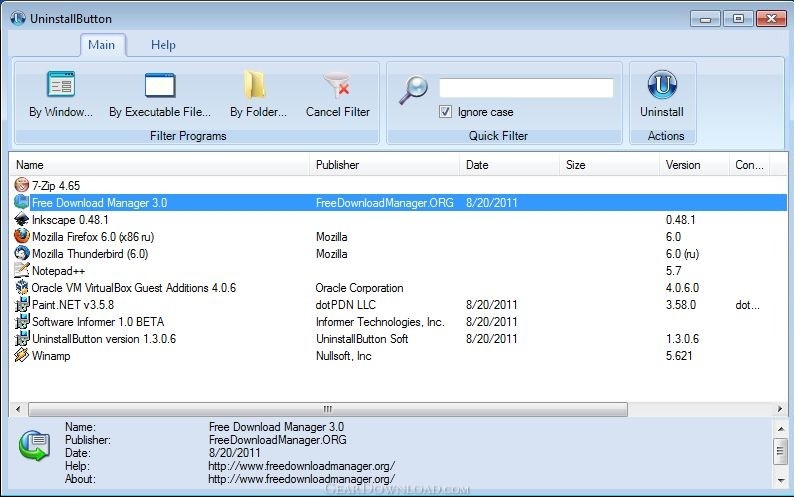Select the Paint.NET v3.5.8 entry
Screen dimensions: 794x497
click(x=73, y=304)
